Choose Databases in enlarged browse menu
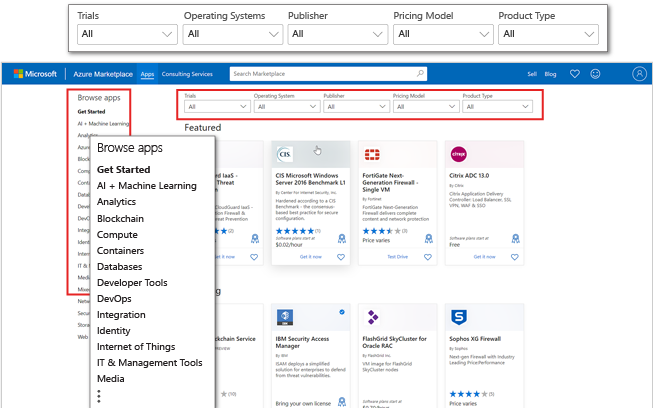 point(120,266)
